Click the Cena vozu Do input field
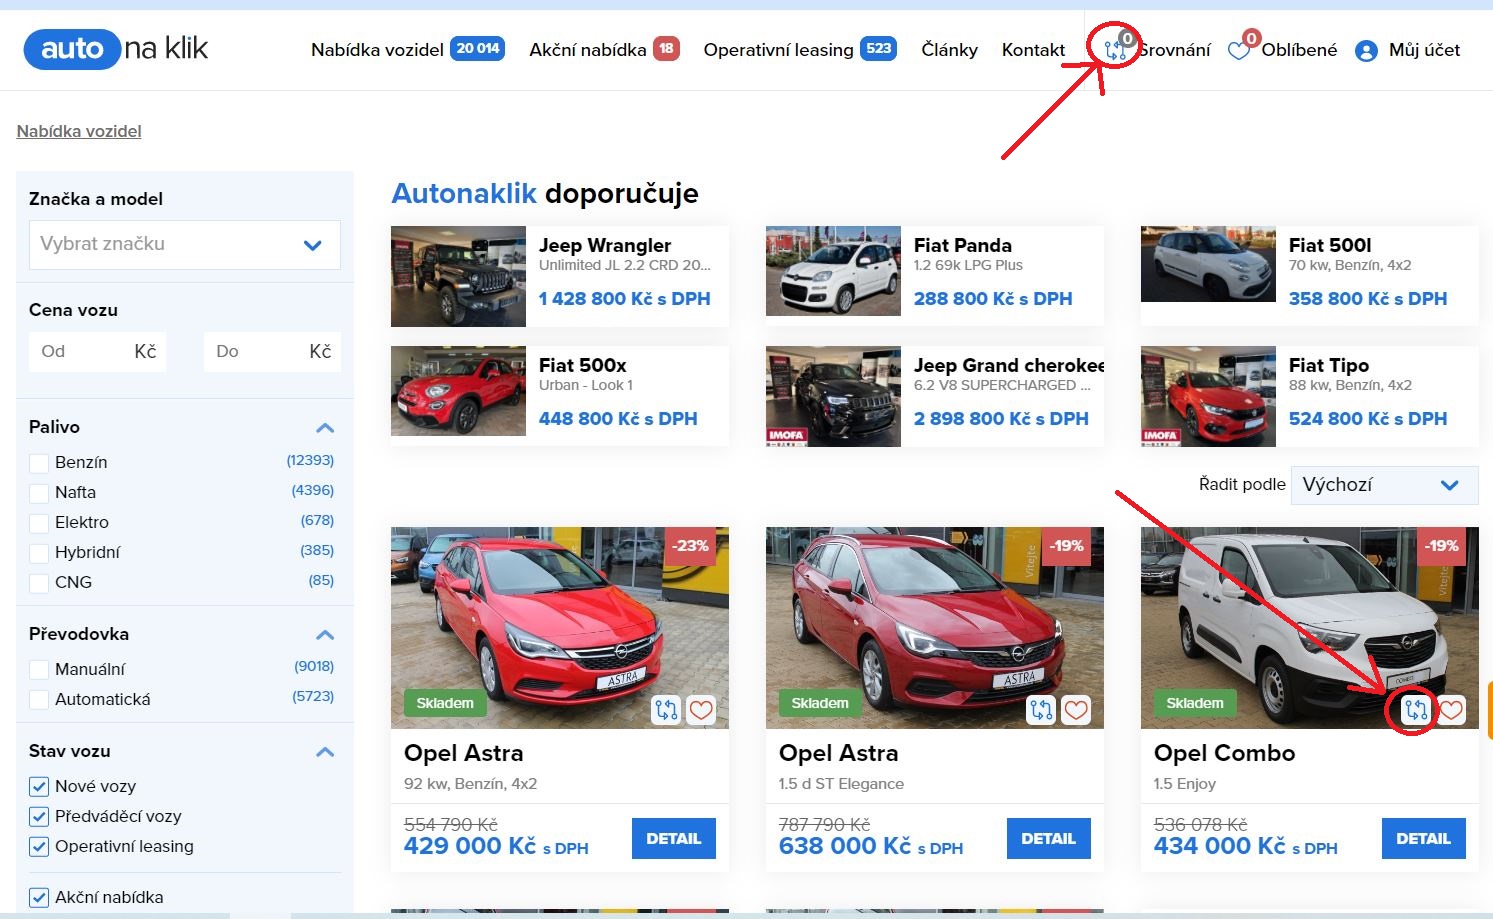Screen dimensions: 1493x919 pyautogui.click(x=272, y=352)
